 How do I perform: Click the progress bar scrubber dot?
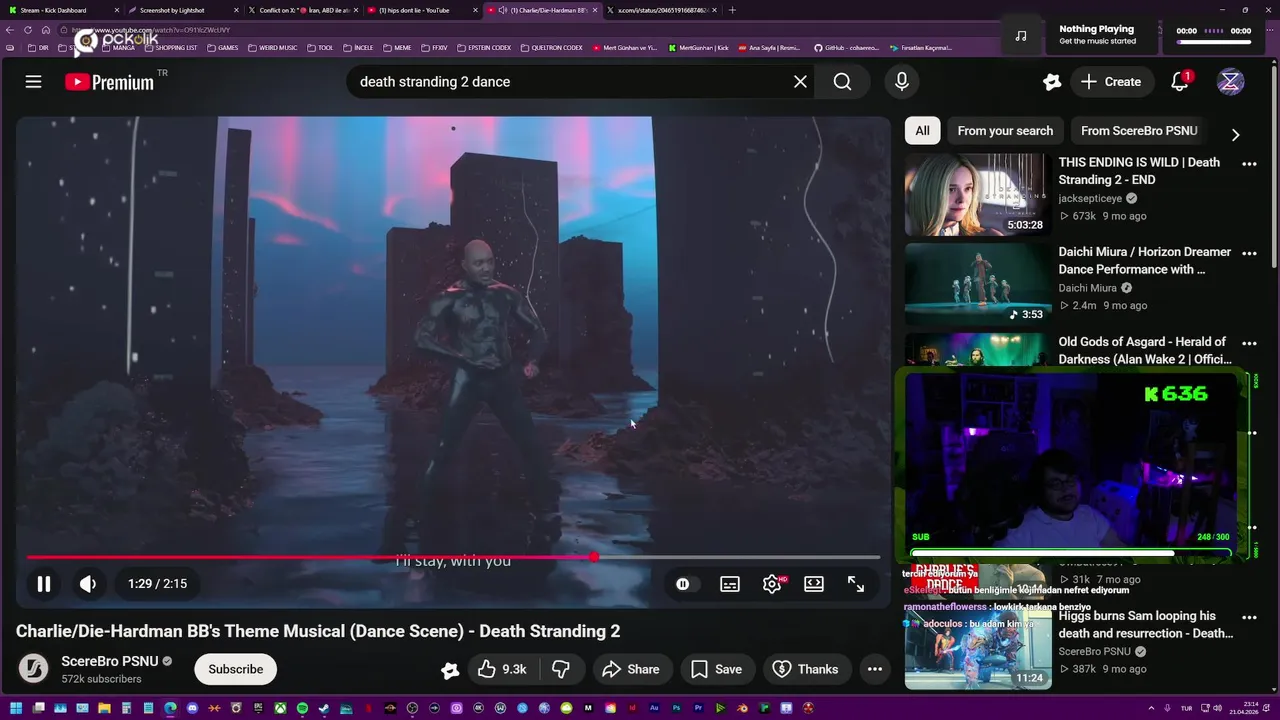[x=594, y=557]
